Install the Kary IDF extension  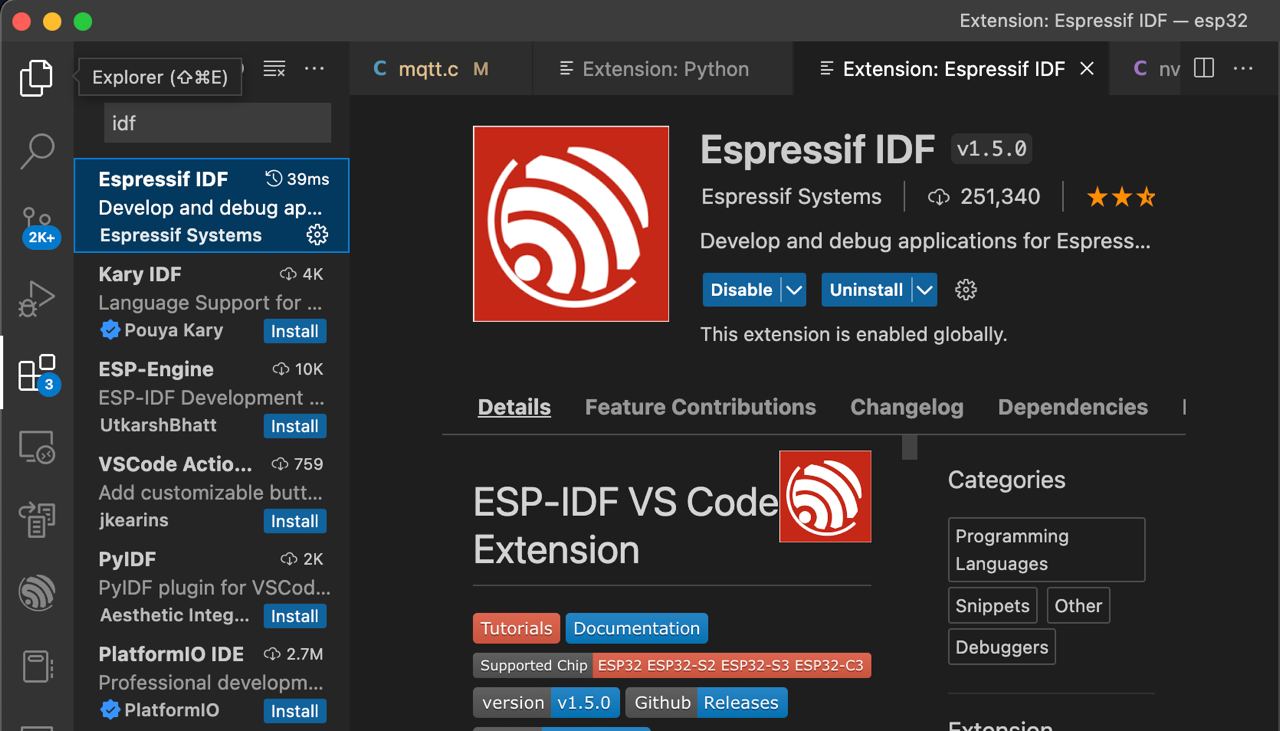coord(295,331)
